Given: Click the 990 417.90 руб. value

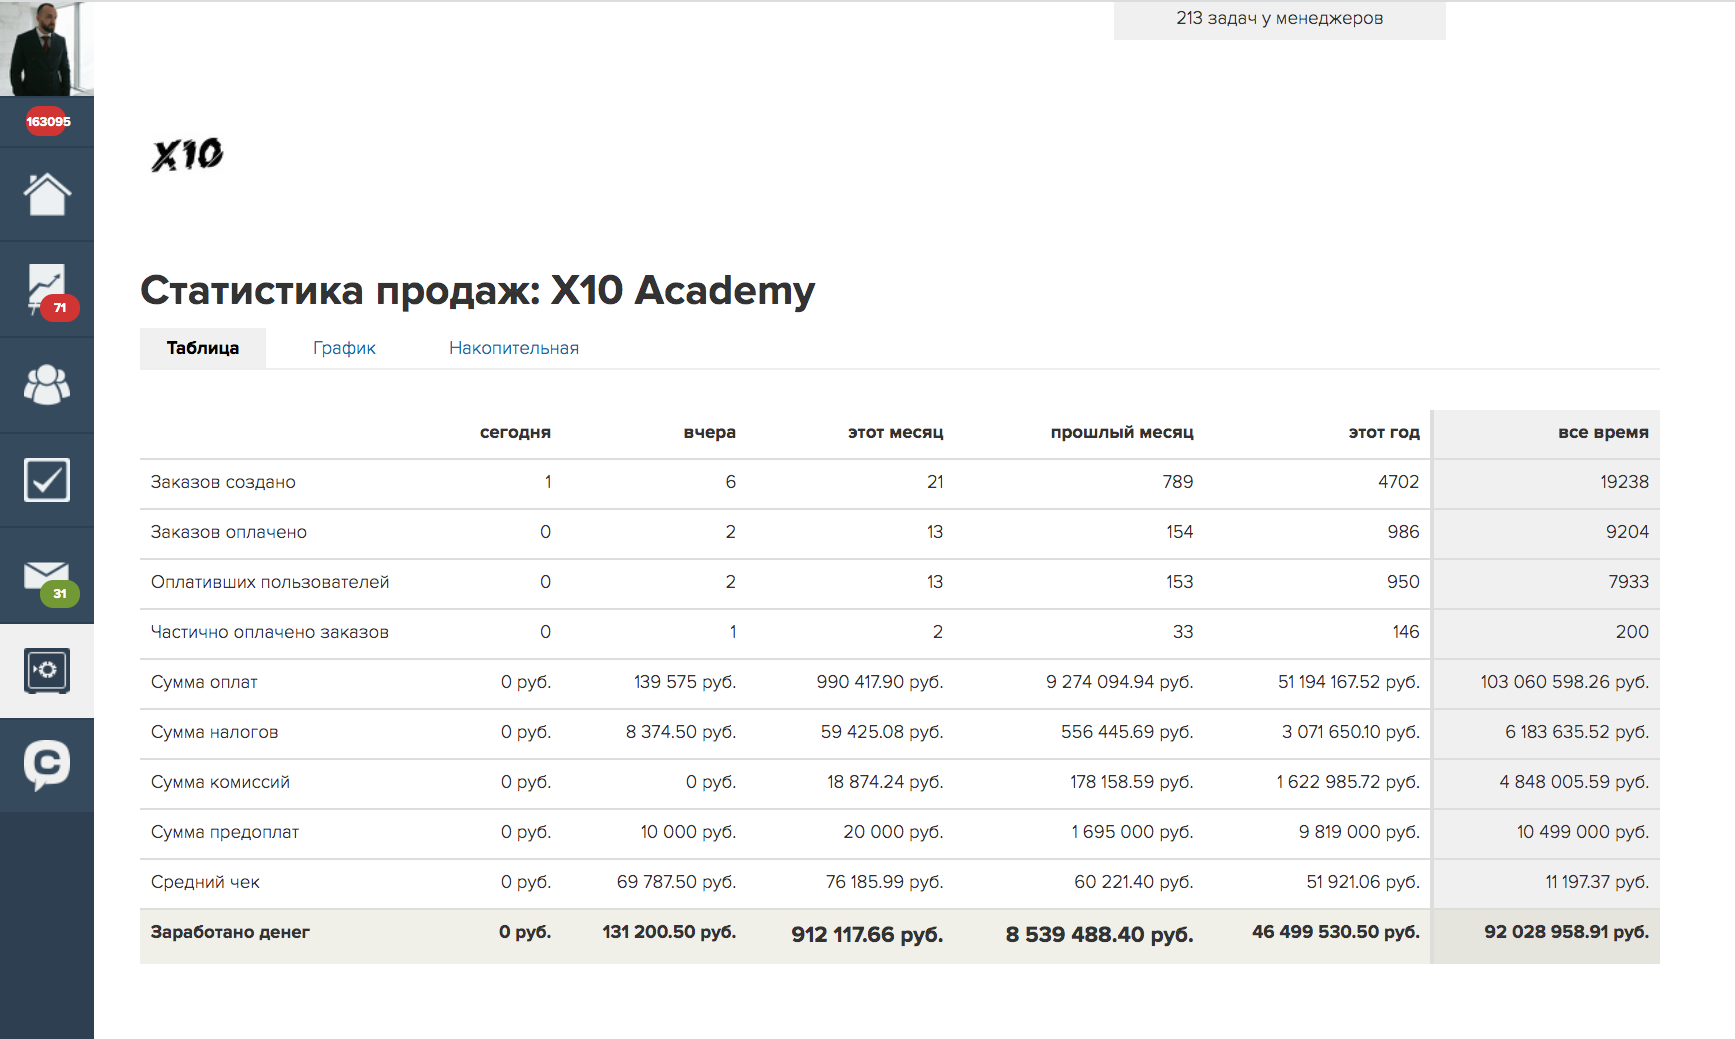Looking at the screenshot, I should [880, 682].
